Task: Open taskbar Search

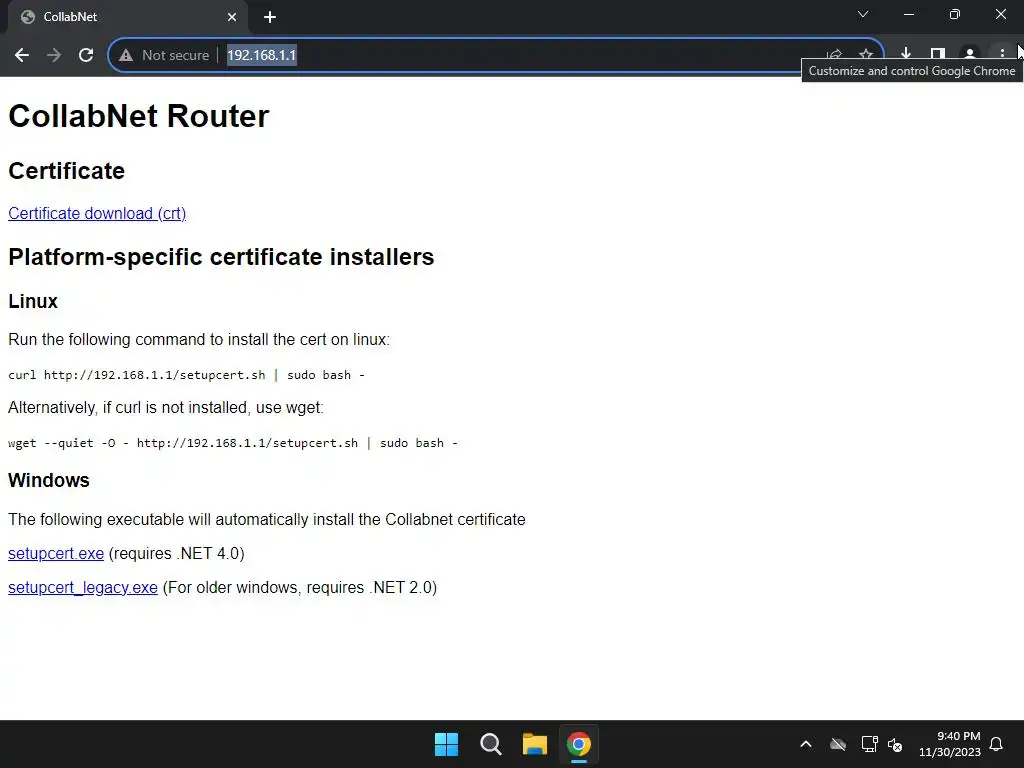Action: [x=490, y=744]
